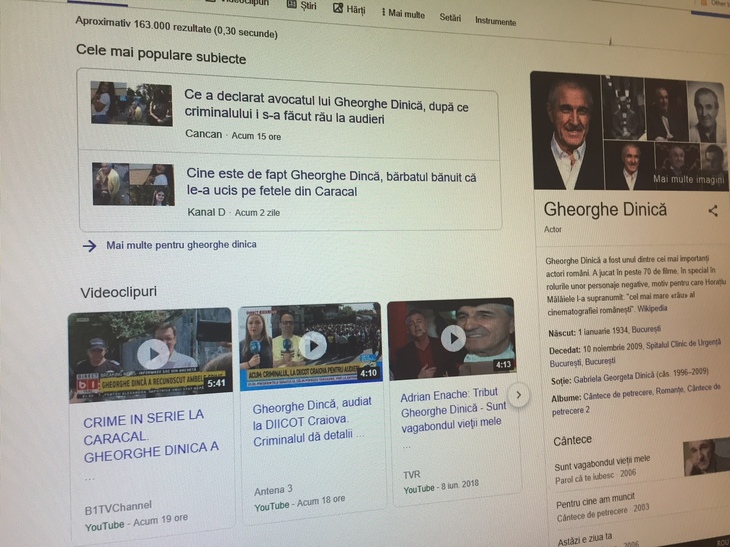Open Kanal D article about fetele din Caracal
This screenshot has height=547, width=730.
[331, 182]
